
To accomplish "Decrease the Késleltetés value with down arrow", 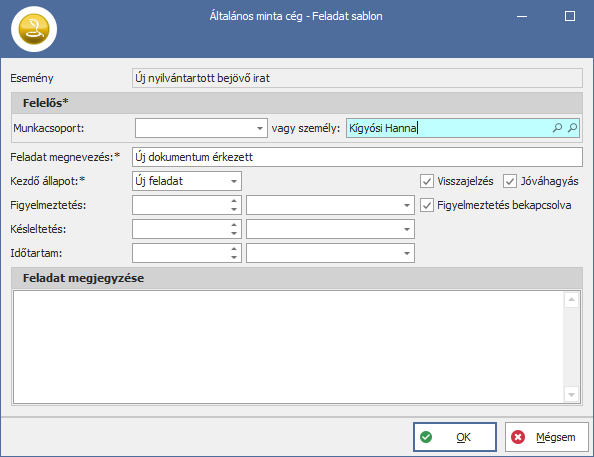I will (x=234, y=233).
